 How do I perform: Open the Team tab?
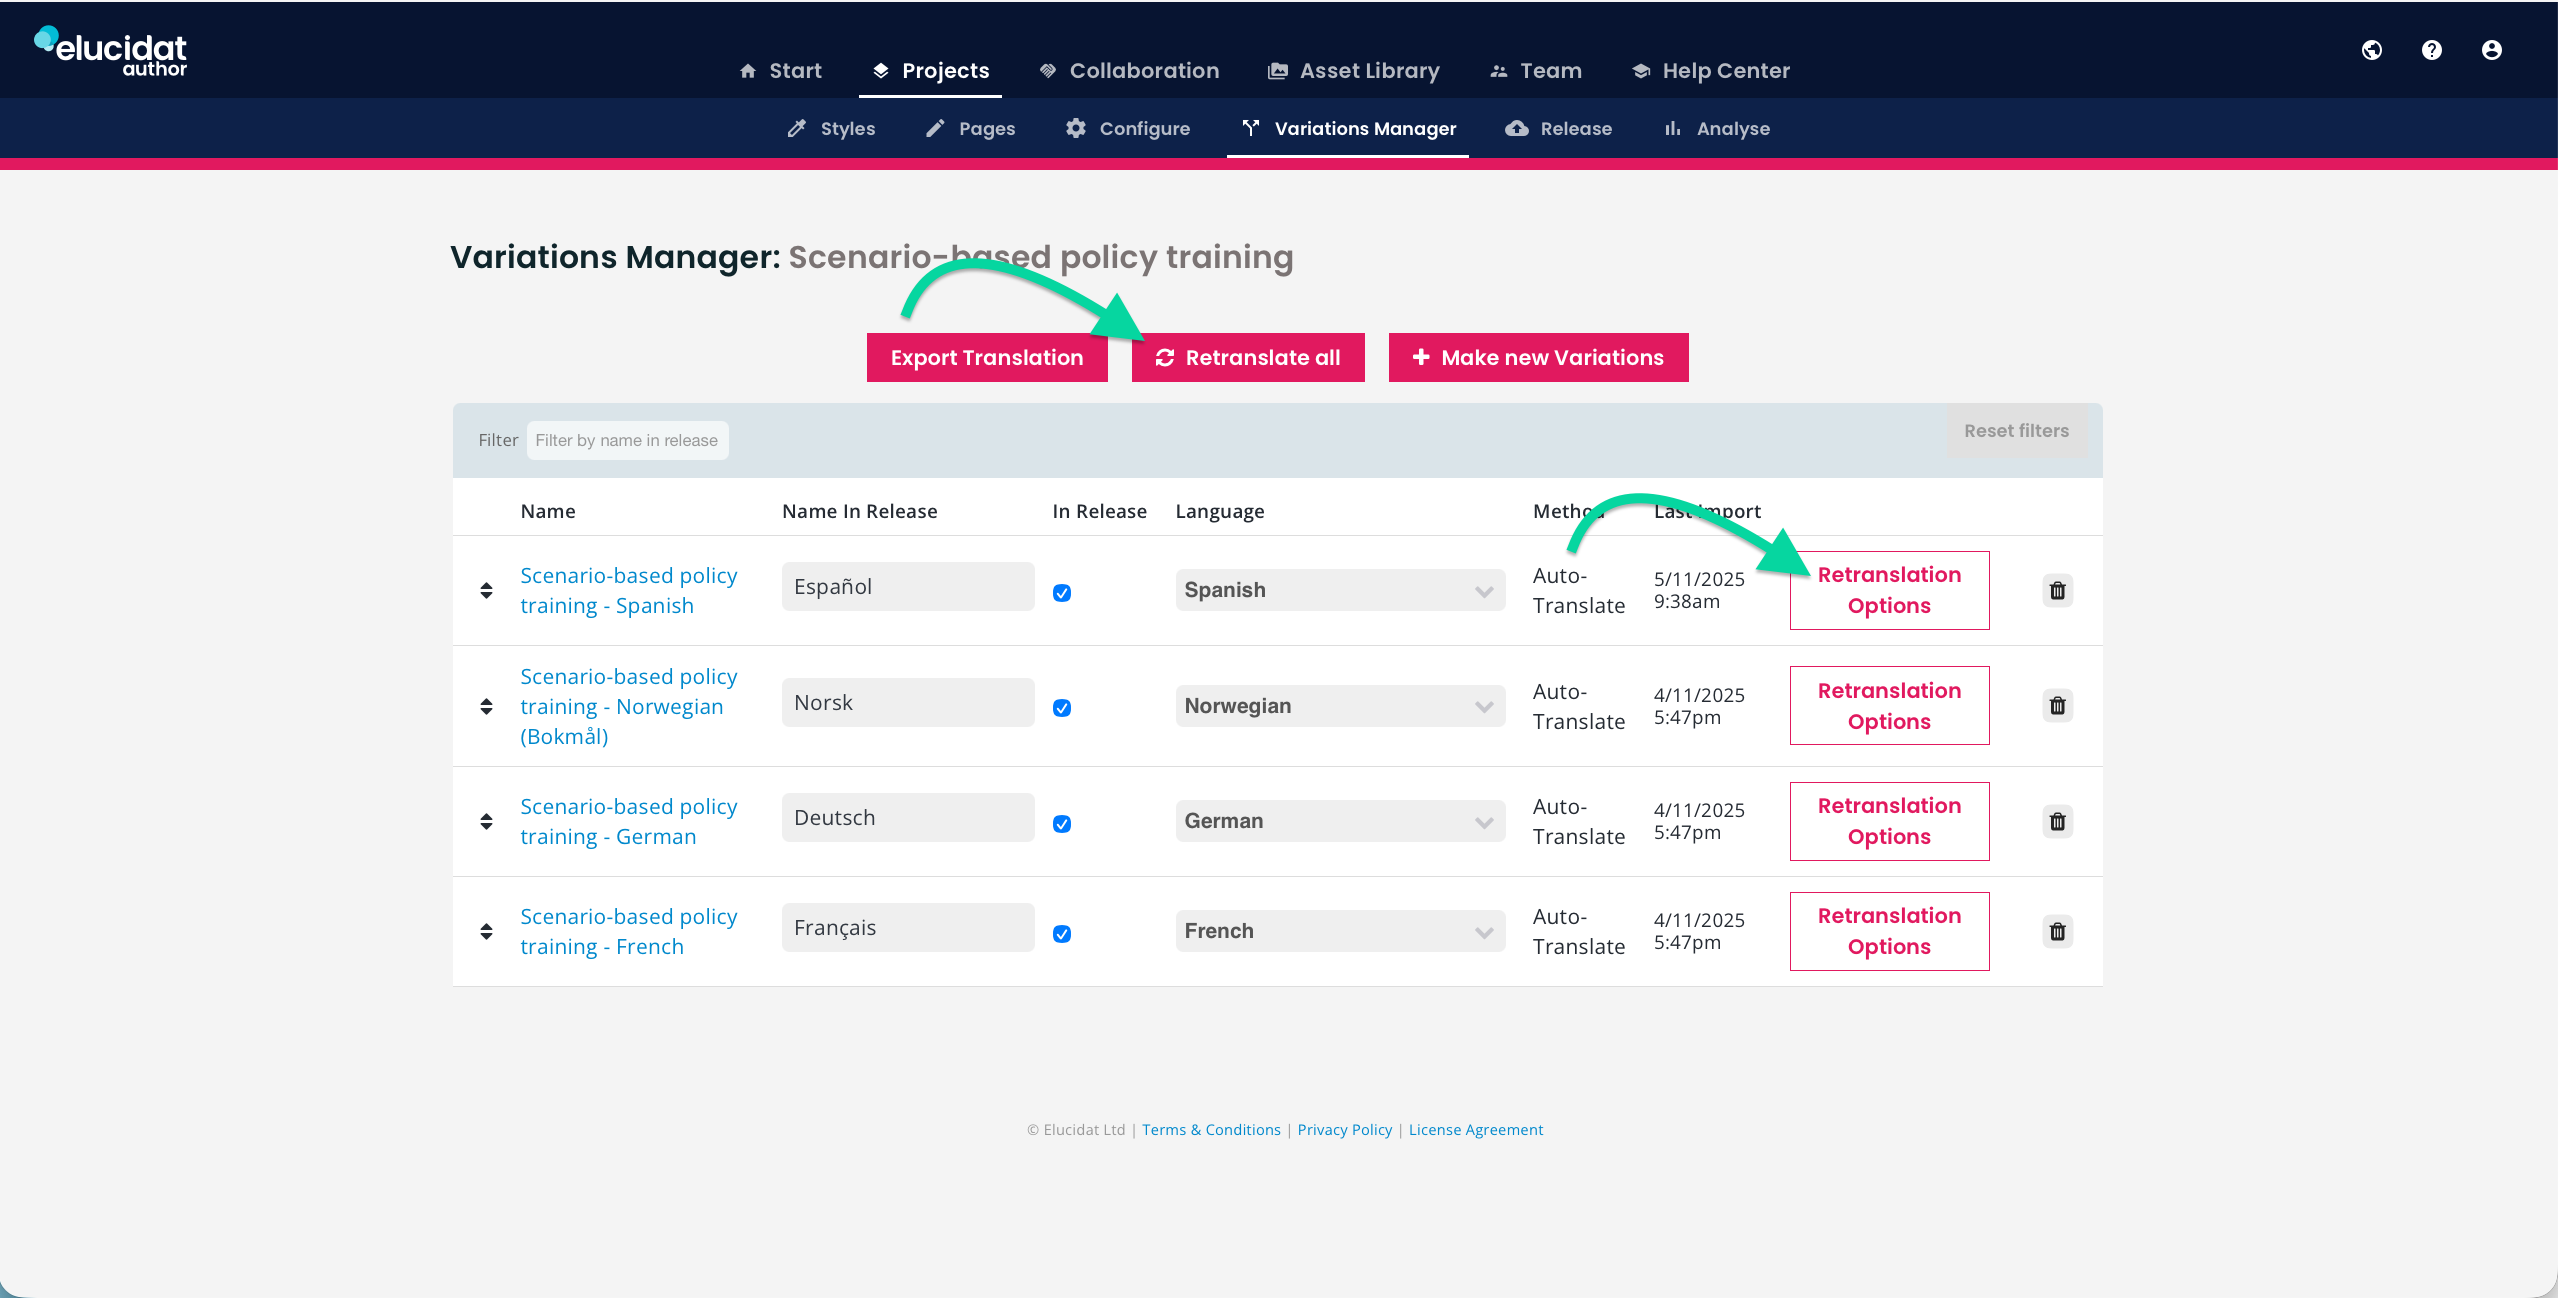click(1536, 71)
